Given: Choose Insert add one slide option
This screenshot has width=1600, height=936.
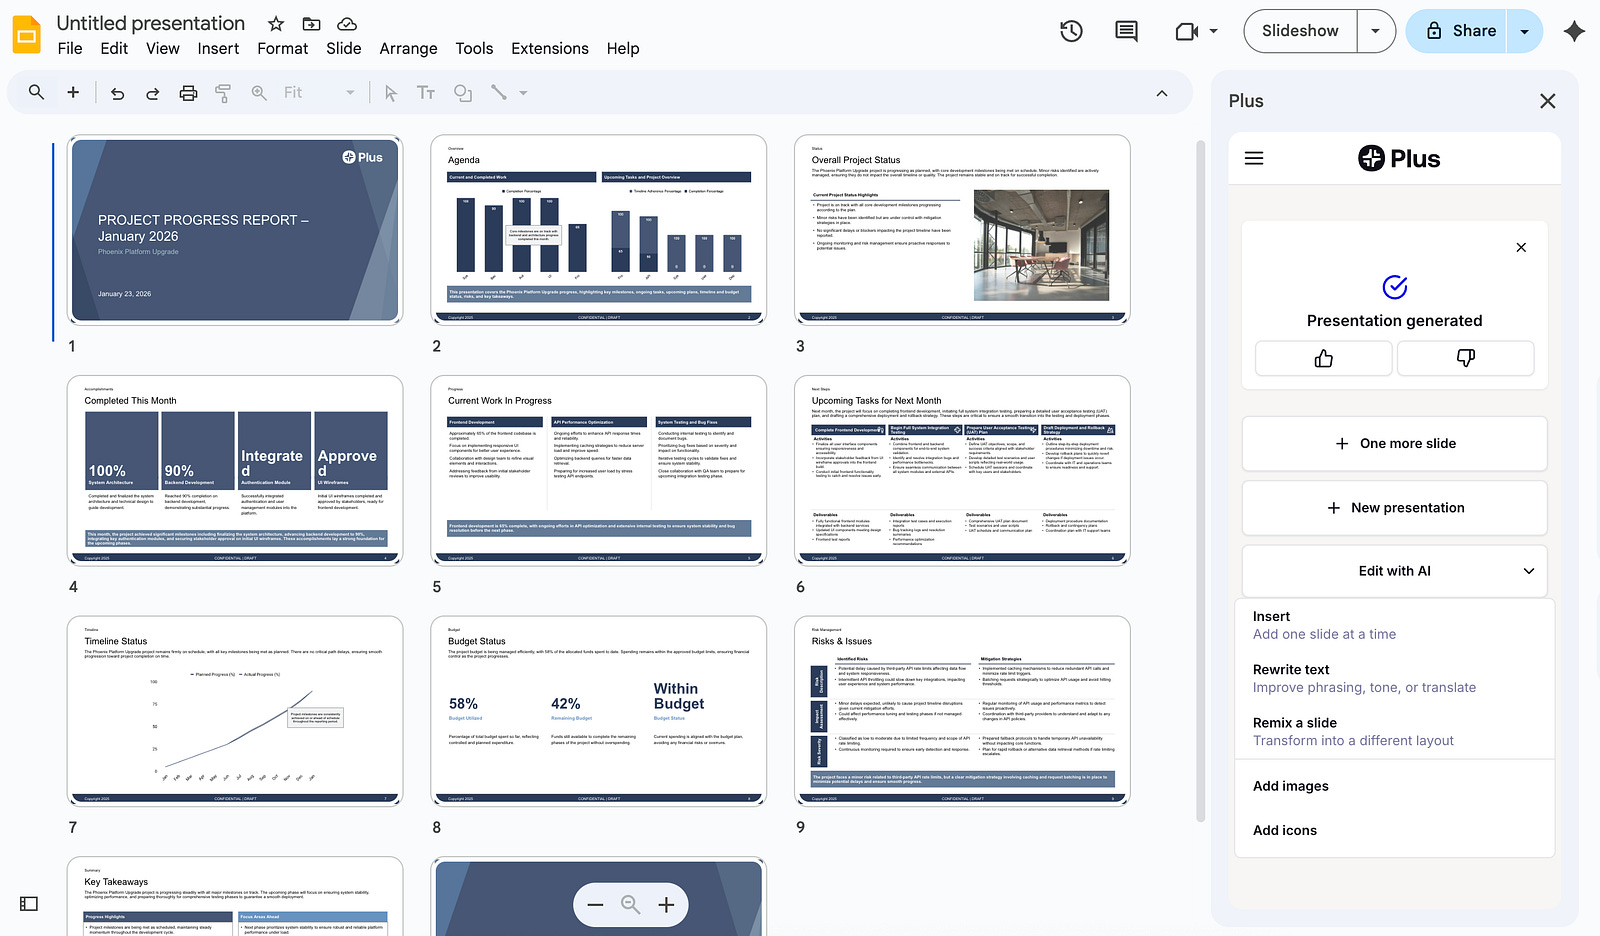Looking at the screenshot, I should point(1394,625).
